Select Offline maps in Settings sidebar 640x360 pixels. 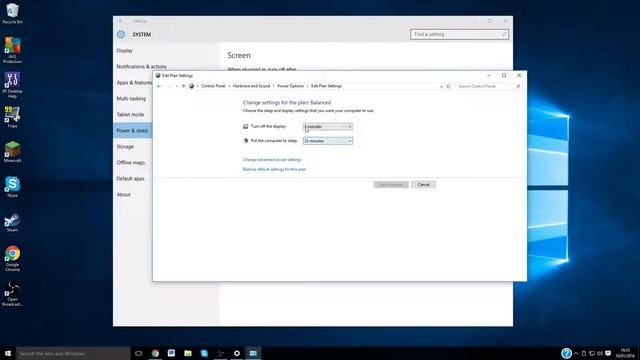[131, 162]
